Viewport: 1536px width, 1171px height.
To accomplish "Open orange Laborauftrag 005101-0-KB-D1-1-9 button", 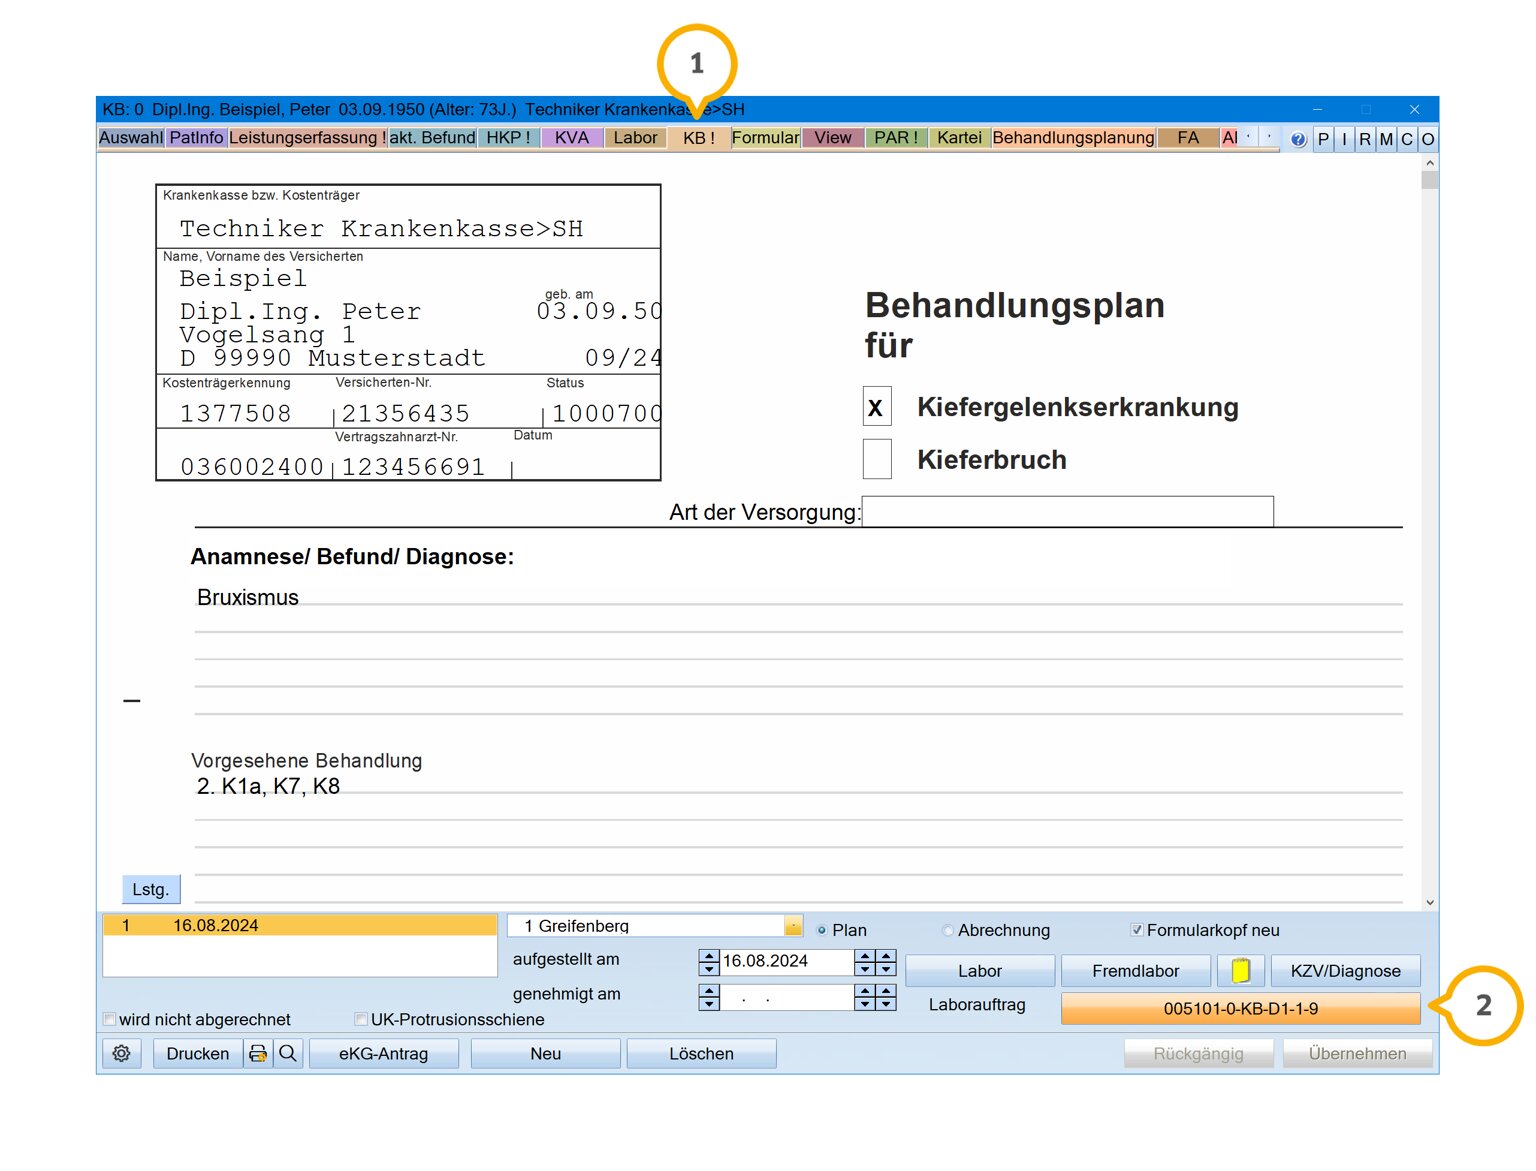I will pos(1240,1008).
